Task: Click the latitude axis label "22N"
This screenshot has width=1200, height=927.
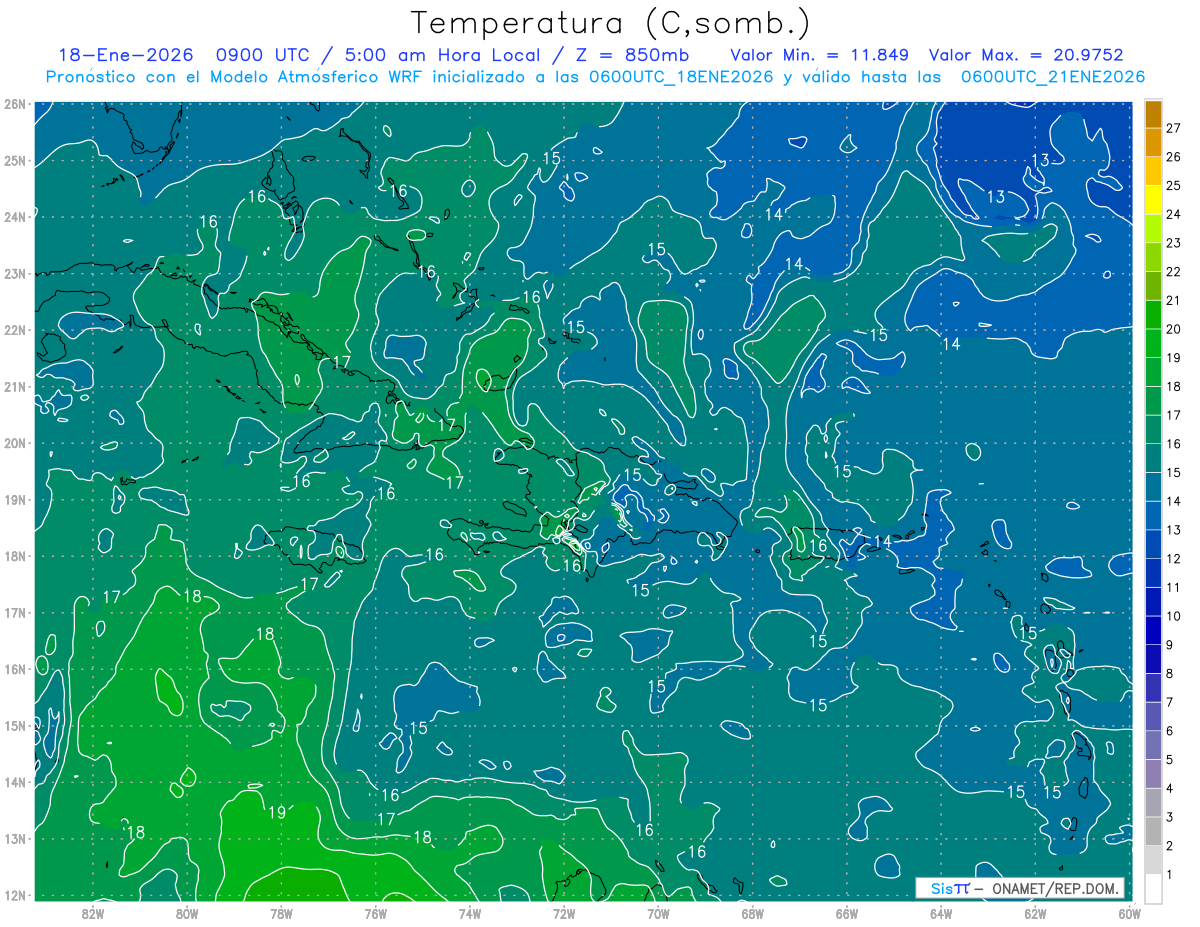Action: pyautogui.click(x=14, y=330)
